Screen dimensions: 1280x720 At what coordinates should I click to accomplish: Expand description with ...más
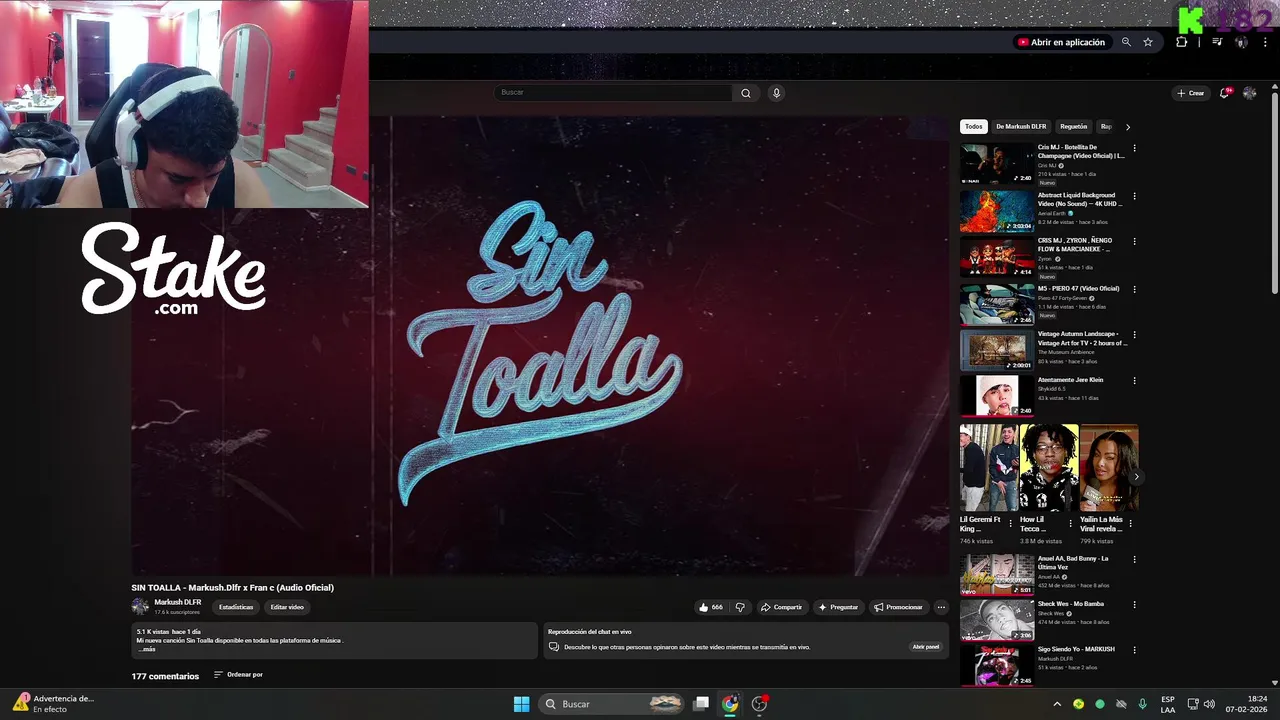[x=147, y=649]
